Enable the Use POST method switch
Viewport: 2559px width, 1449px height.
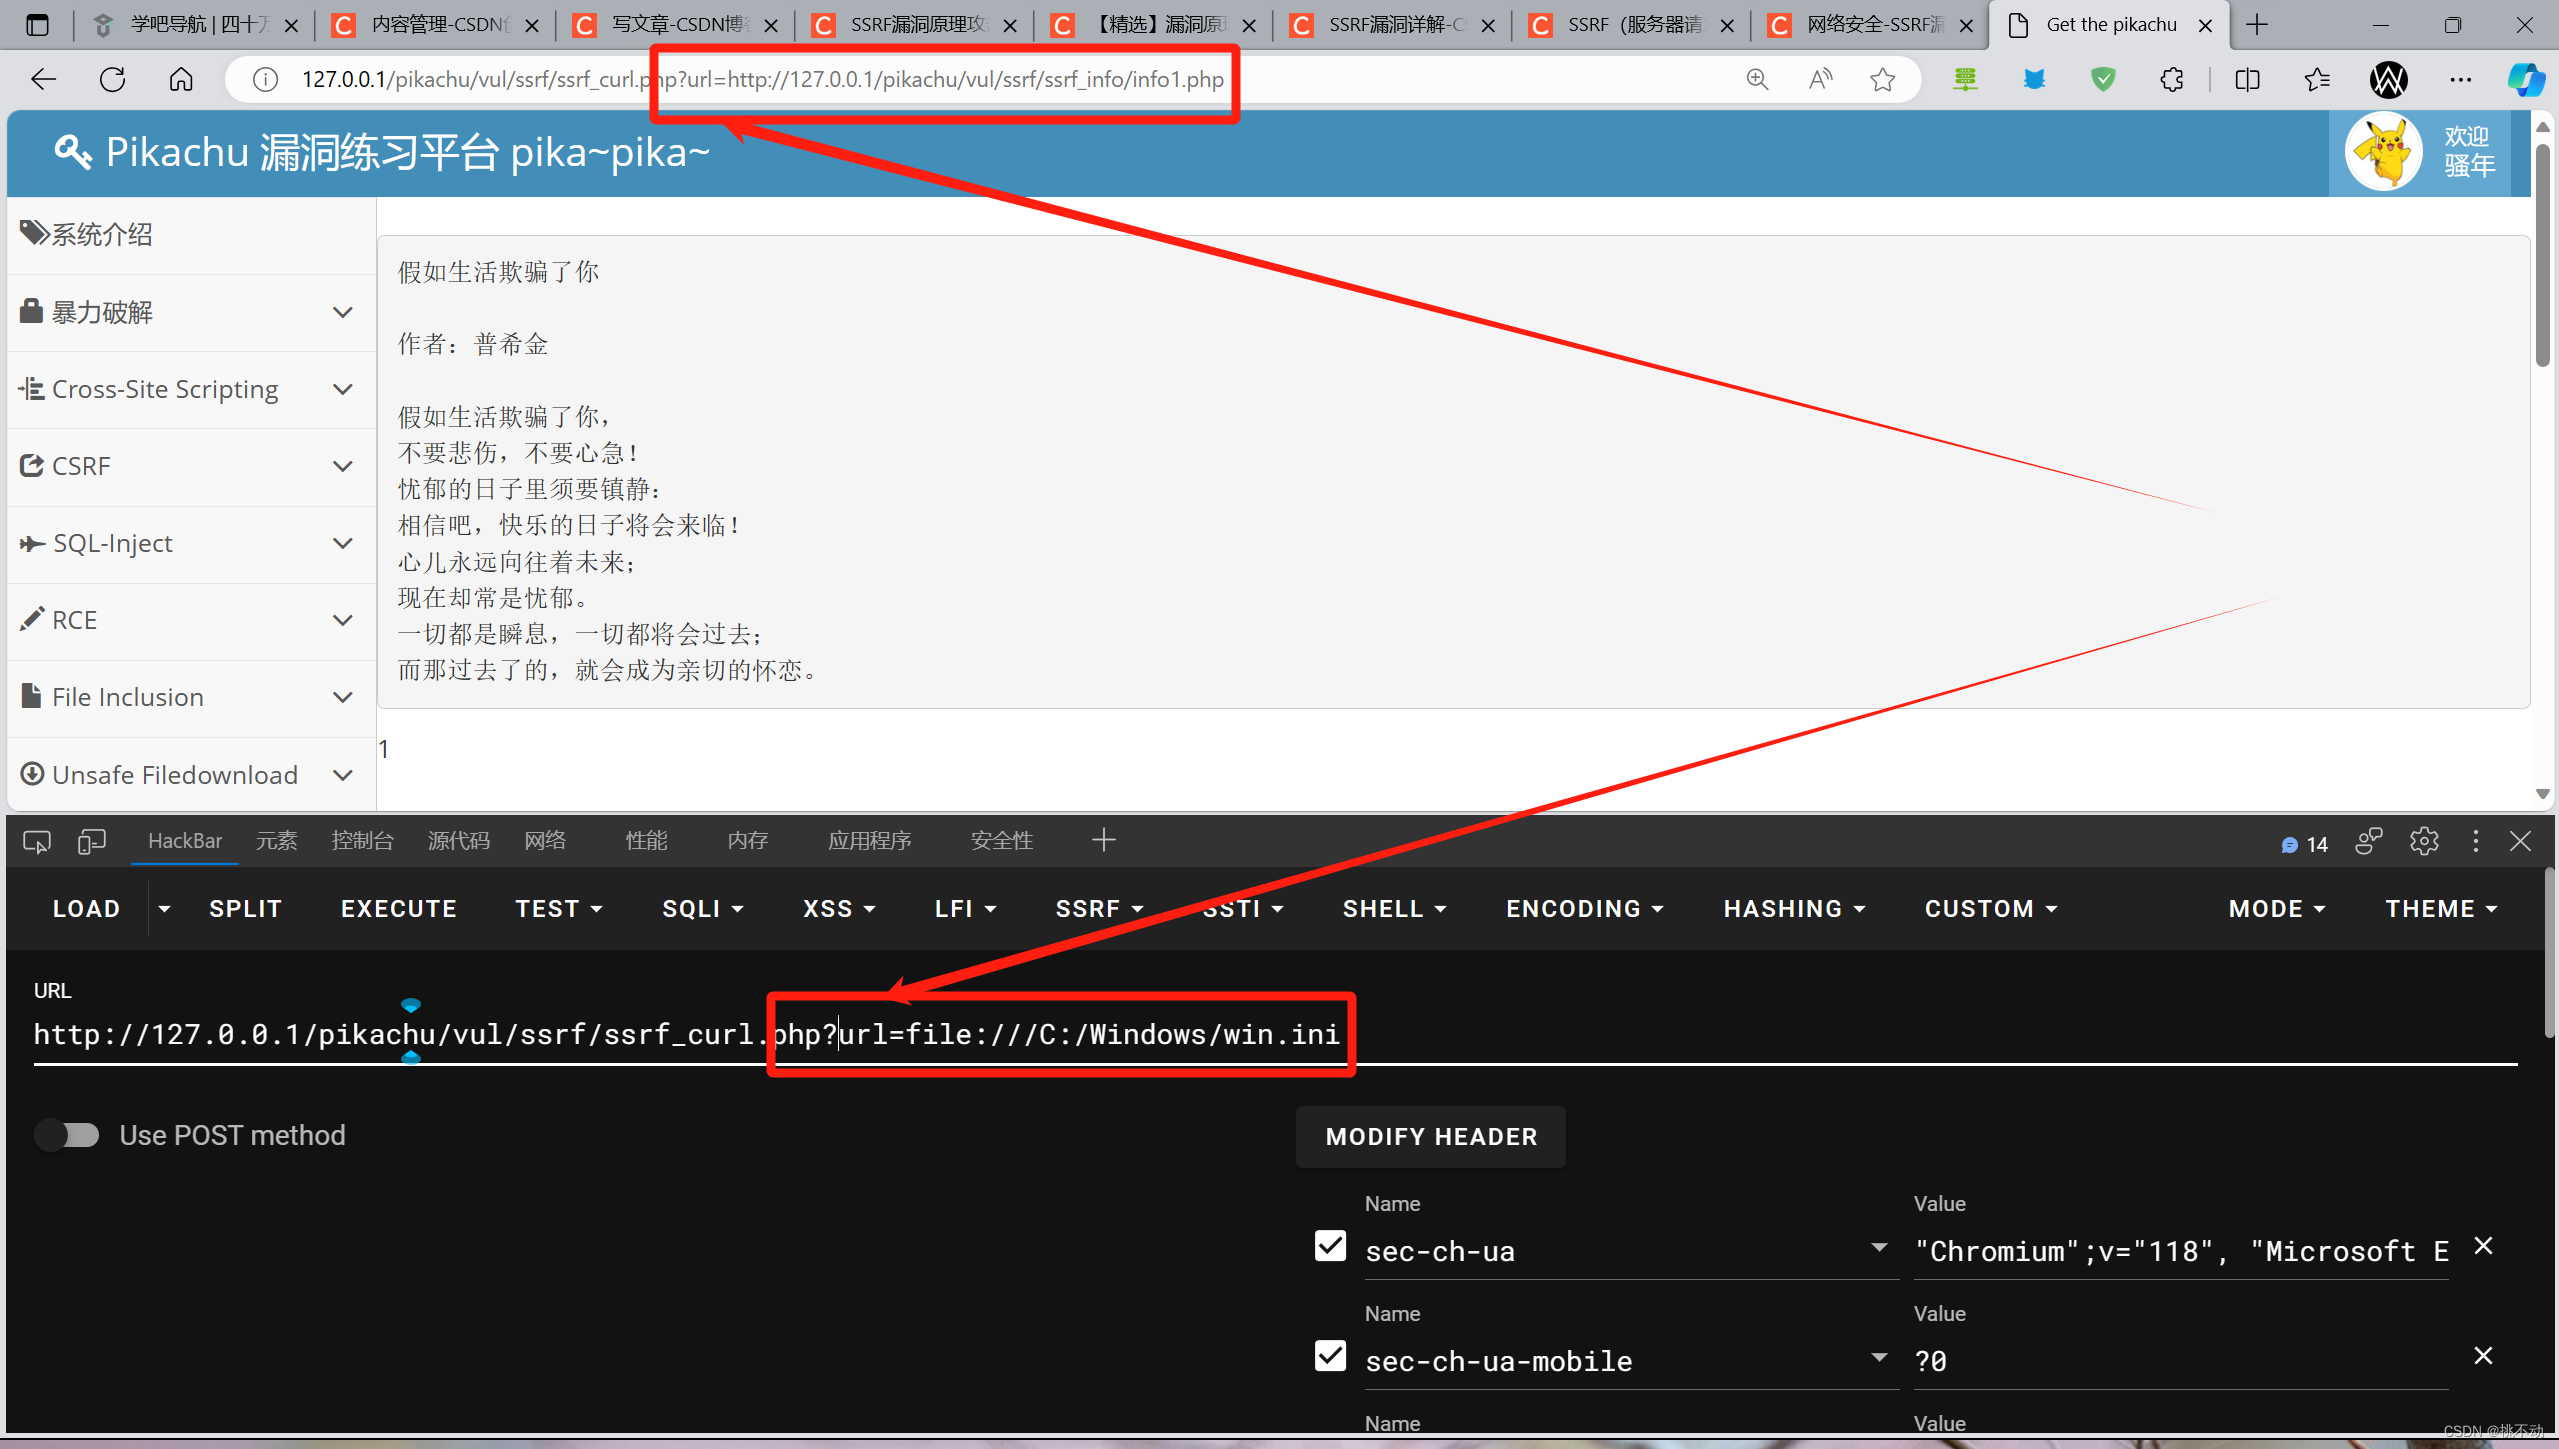pos(68,1135)
